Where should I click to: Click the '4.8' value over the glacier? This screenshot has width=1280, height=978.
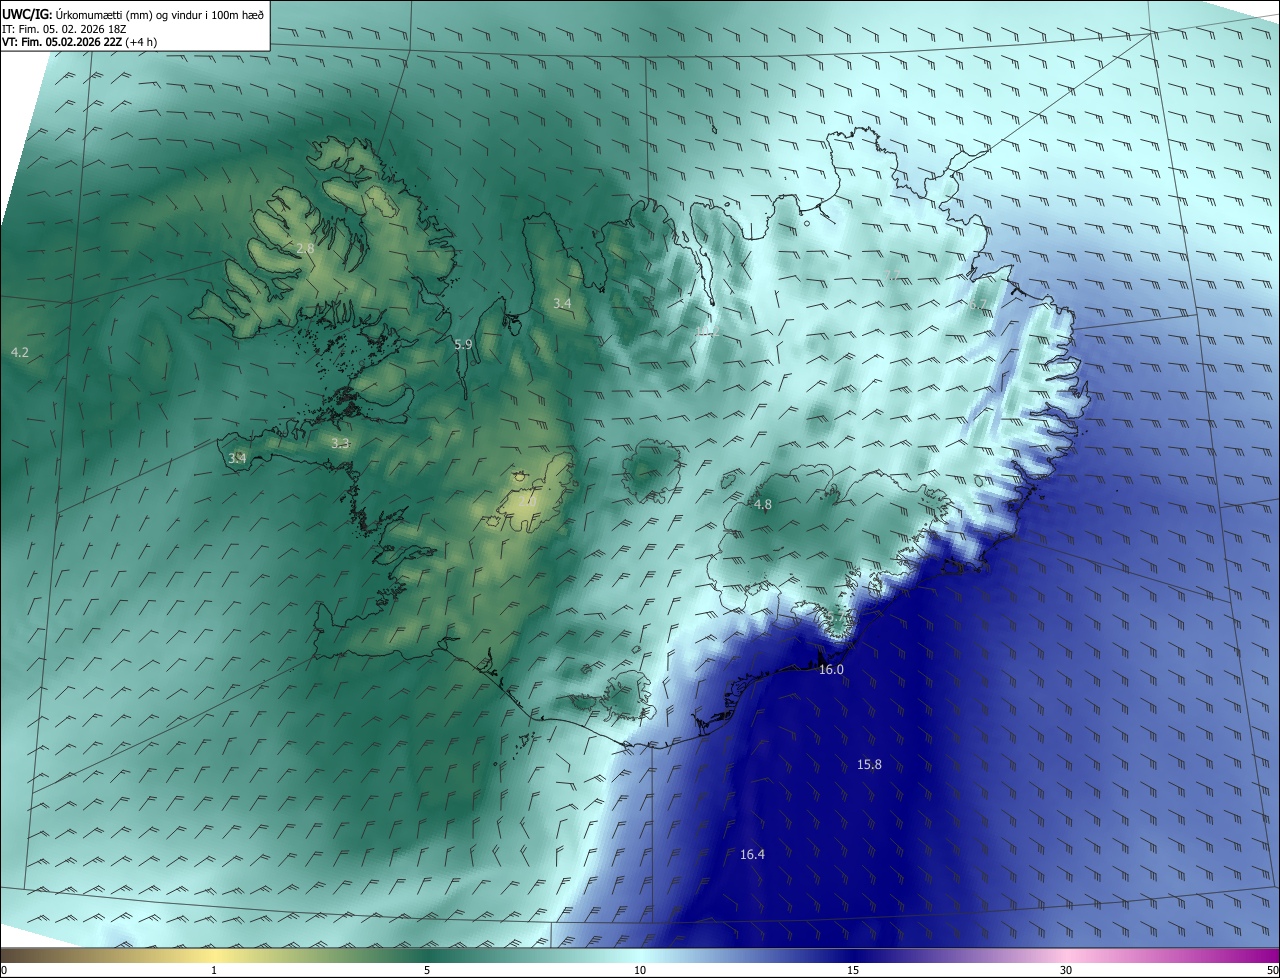pyautogui.click(x=762, y=505)
